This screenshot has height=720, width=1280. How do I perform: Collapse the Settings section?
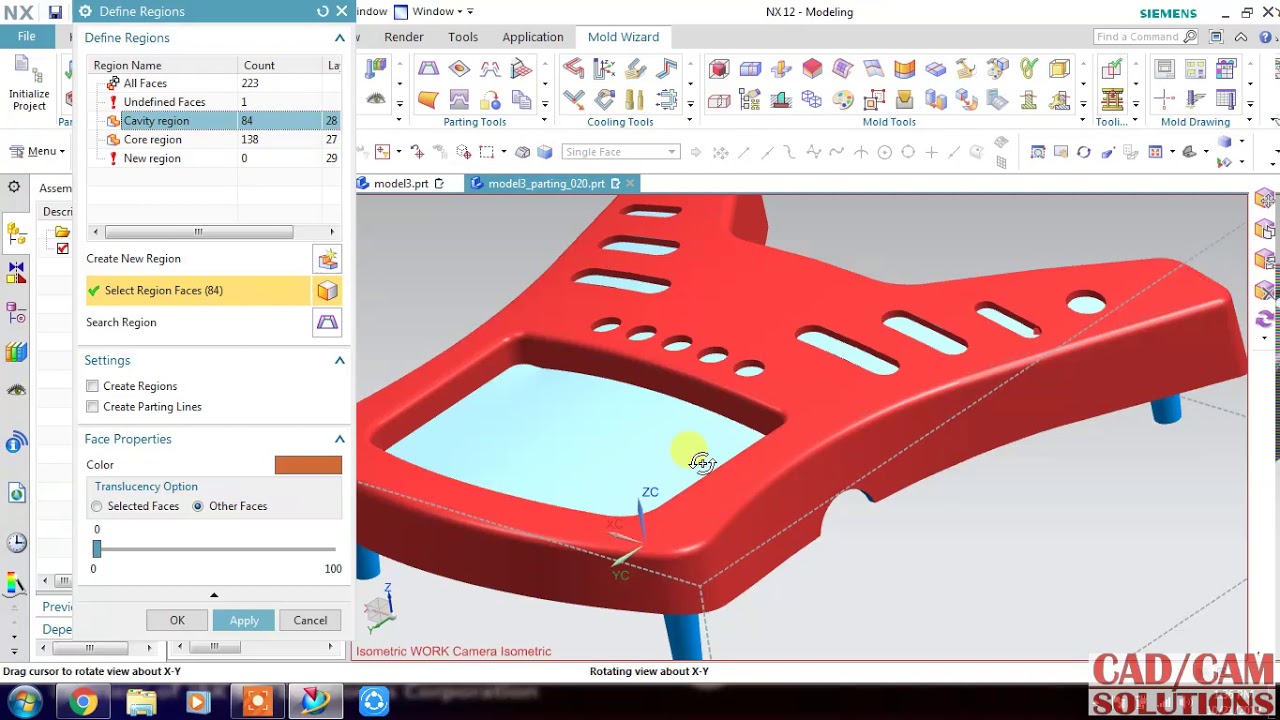pyautogui.click(x=340, y=360)
